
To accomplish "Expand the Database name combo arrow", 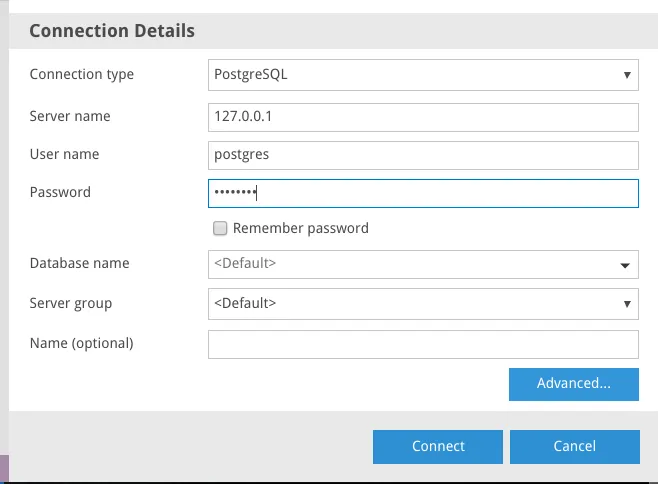I will tap(626, 265).
